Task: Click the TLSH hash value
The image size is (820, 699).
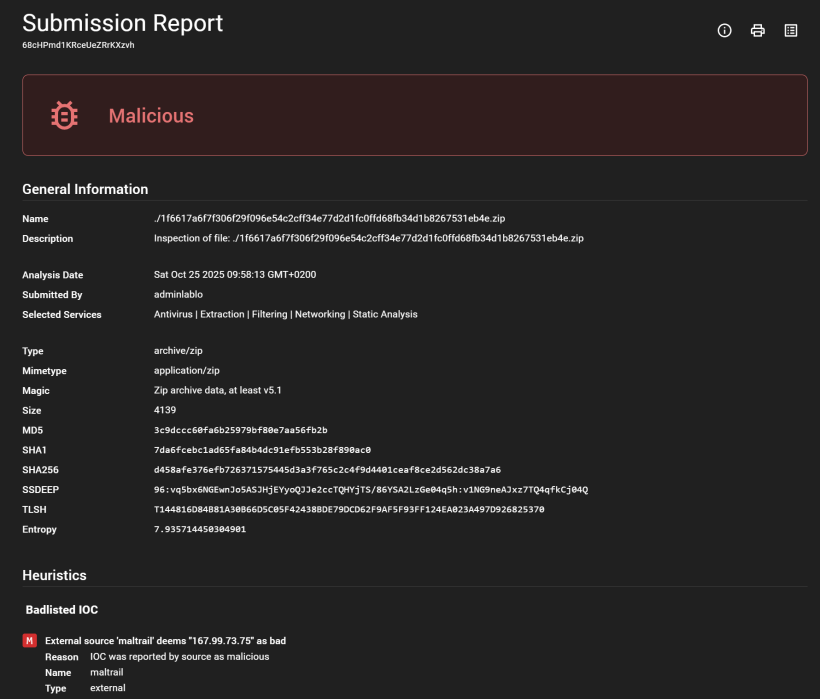Action: click(x=348, y=509)
